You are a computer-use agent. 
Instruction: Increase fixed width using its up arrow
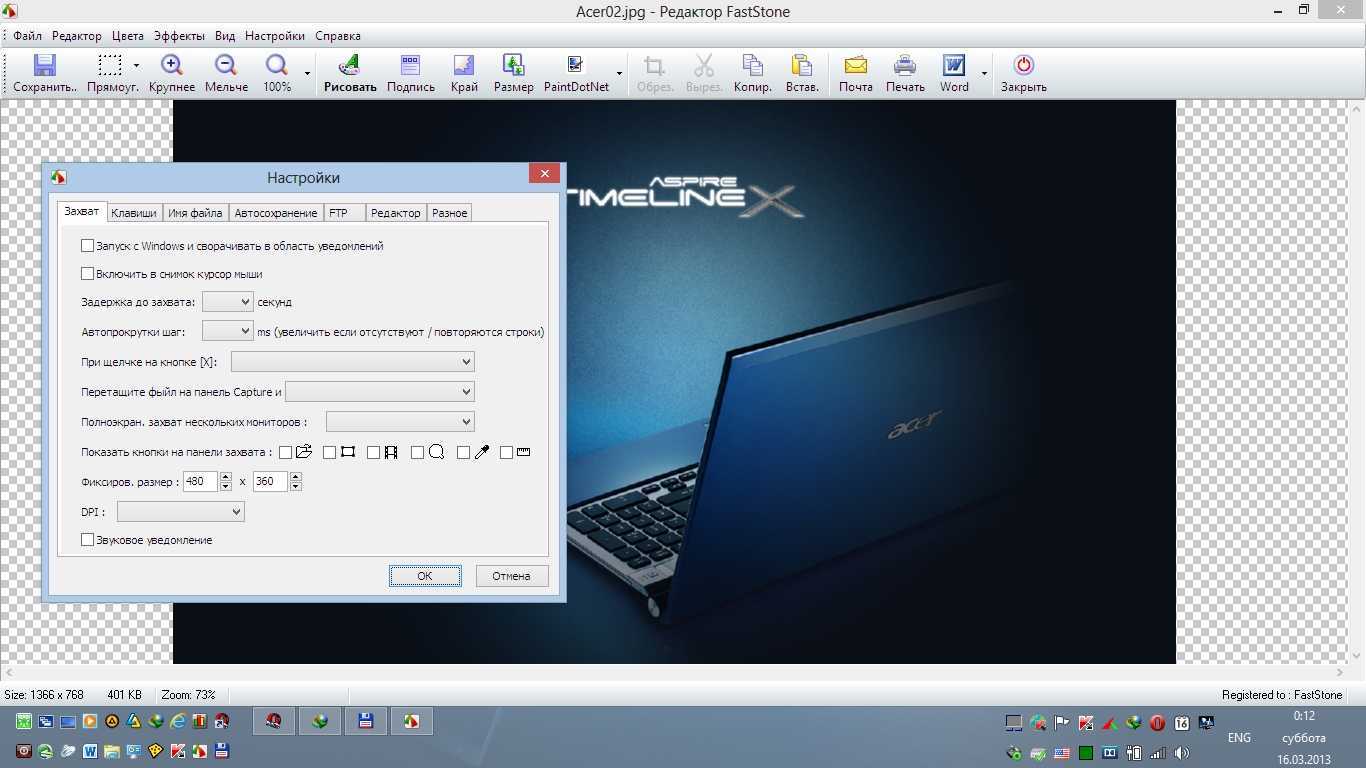pos(225,477)
